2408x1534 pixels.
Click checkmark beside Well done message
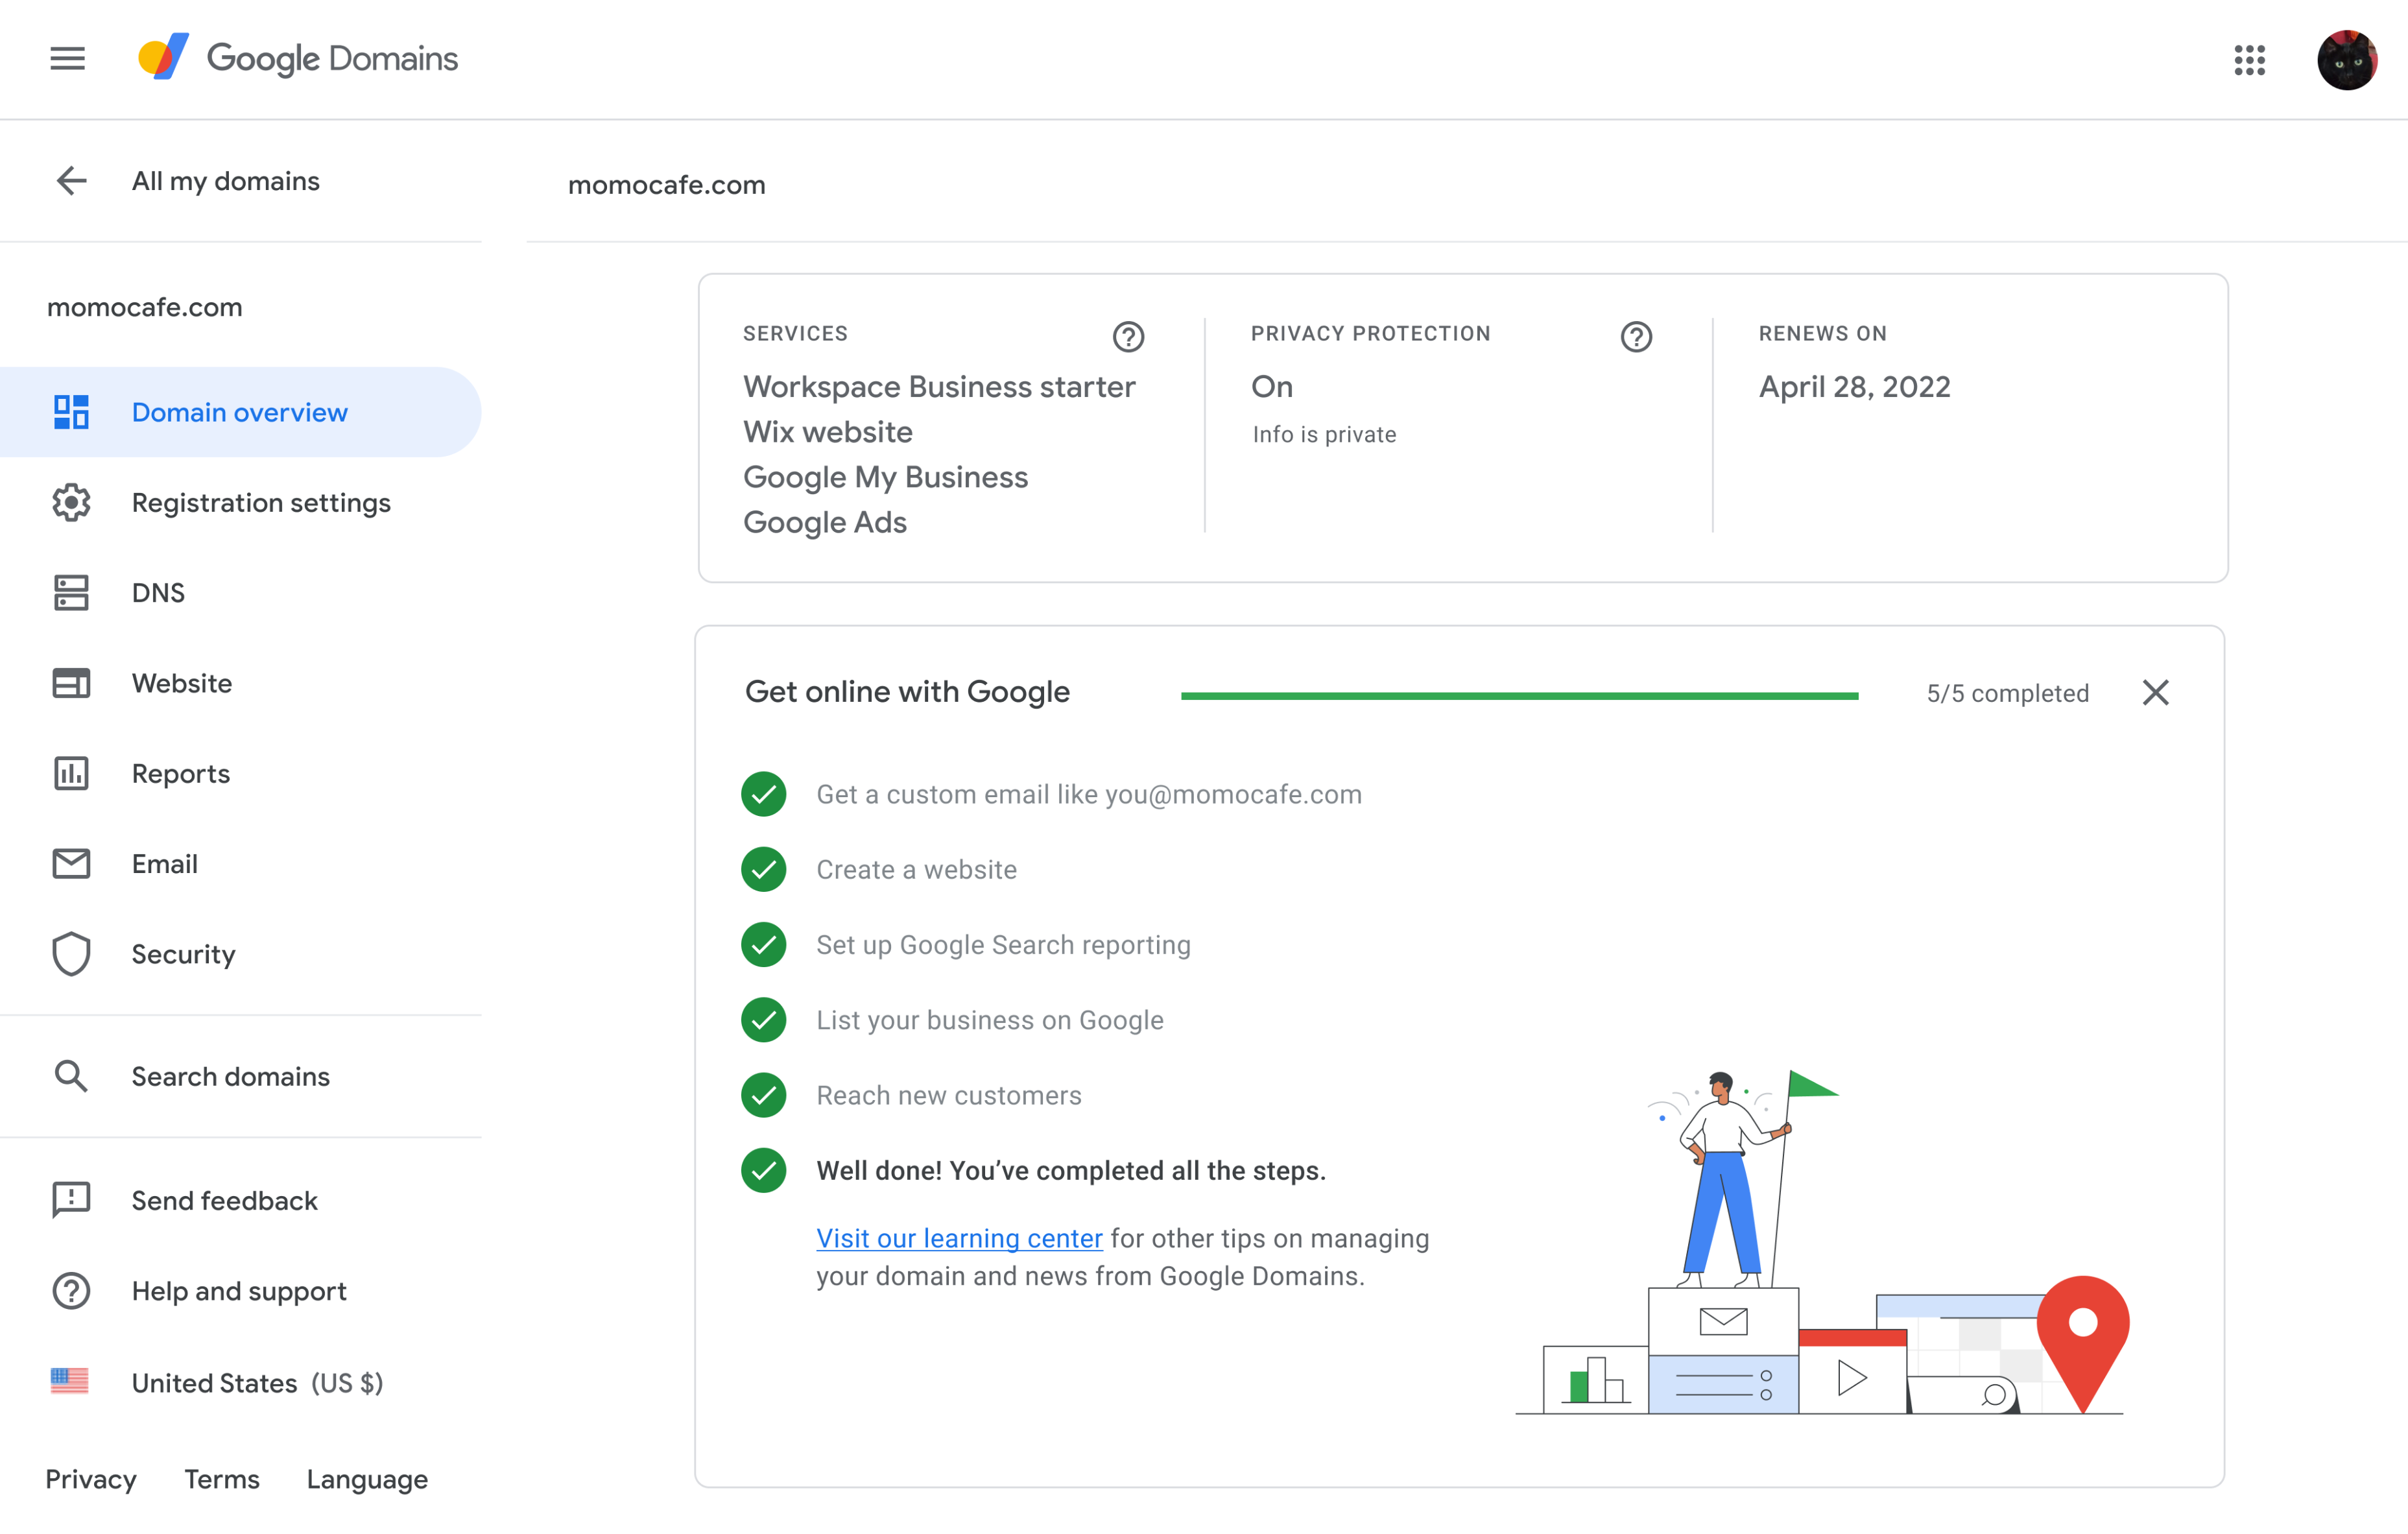(x=763, y=1170)
